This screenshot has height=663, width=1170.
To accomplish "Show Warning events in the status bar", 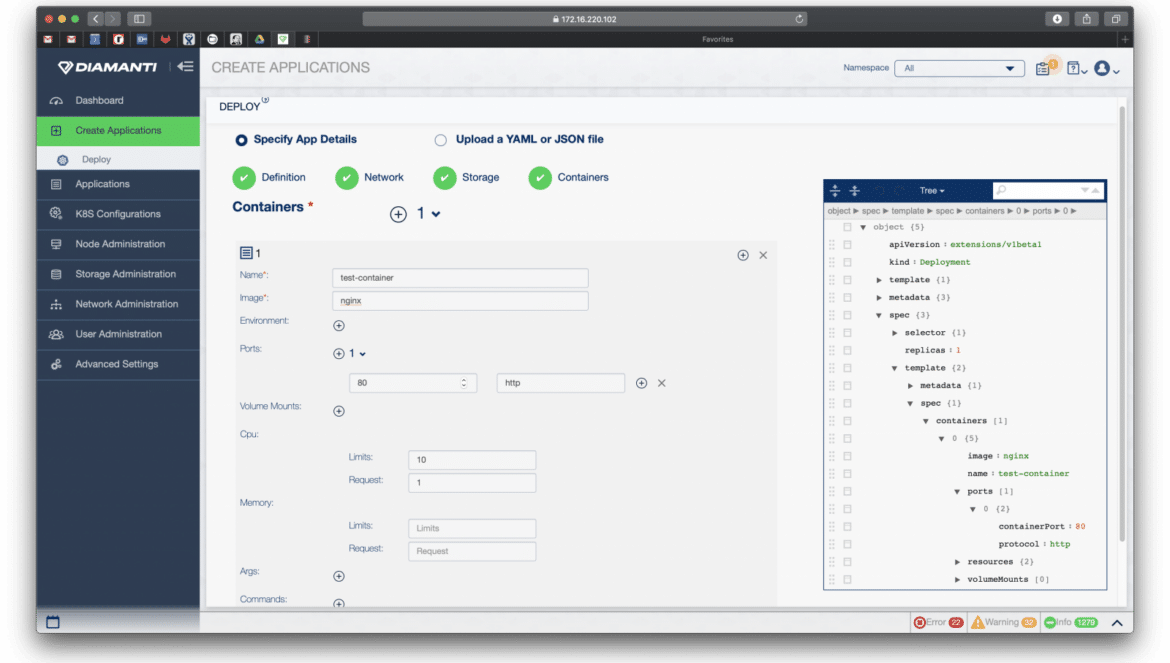I will (x=1004, y=622).
